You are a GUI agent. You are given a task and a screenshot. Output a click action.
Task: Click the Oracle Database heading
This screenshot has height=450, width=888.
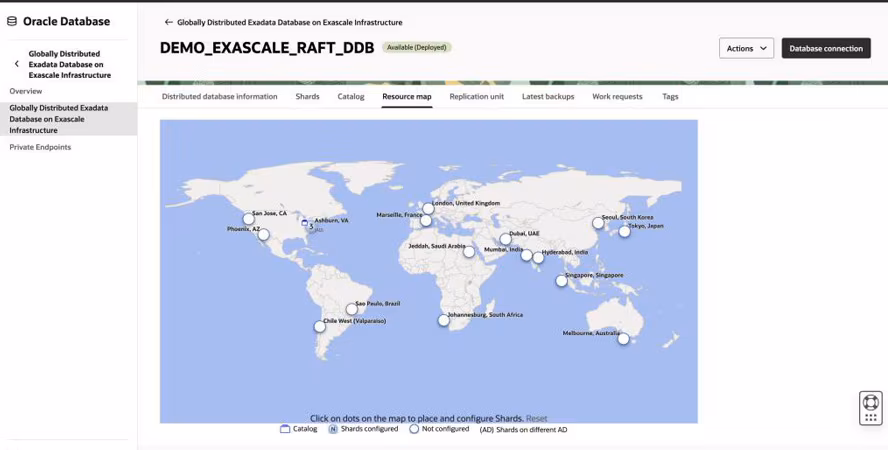coord(67,22)
